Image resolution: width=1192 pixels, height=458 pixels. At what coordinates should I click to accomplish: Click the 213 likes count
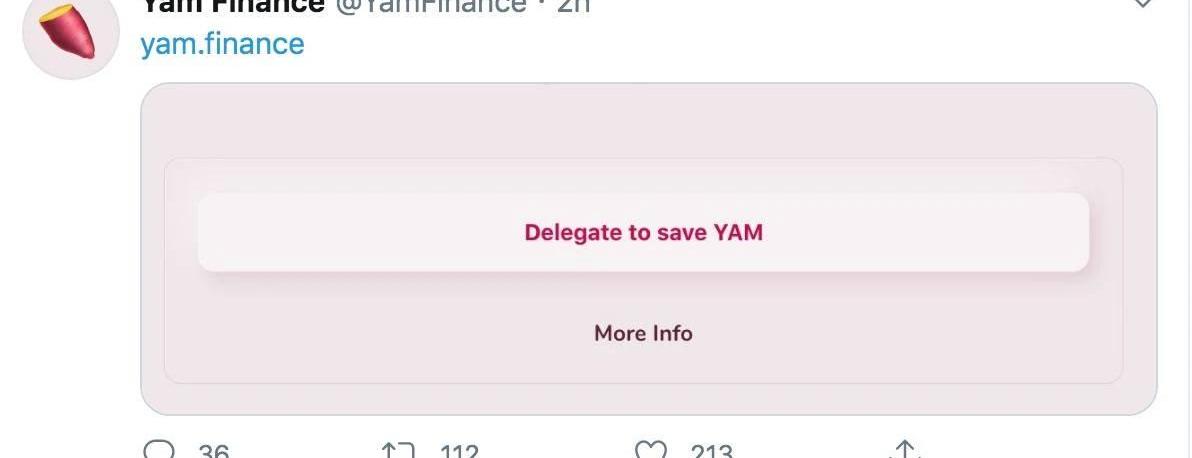712,450
